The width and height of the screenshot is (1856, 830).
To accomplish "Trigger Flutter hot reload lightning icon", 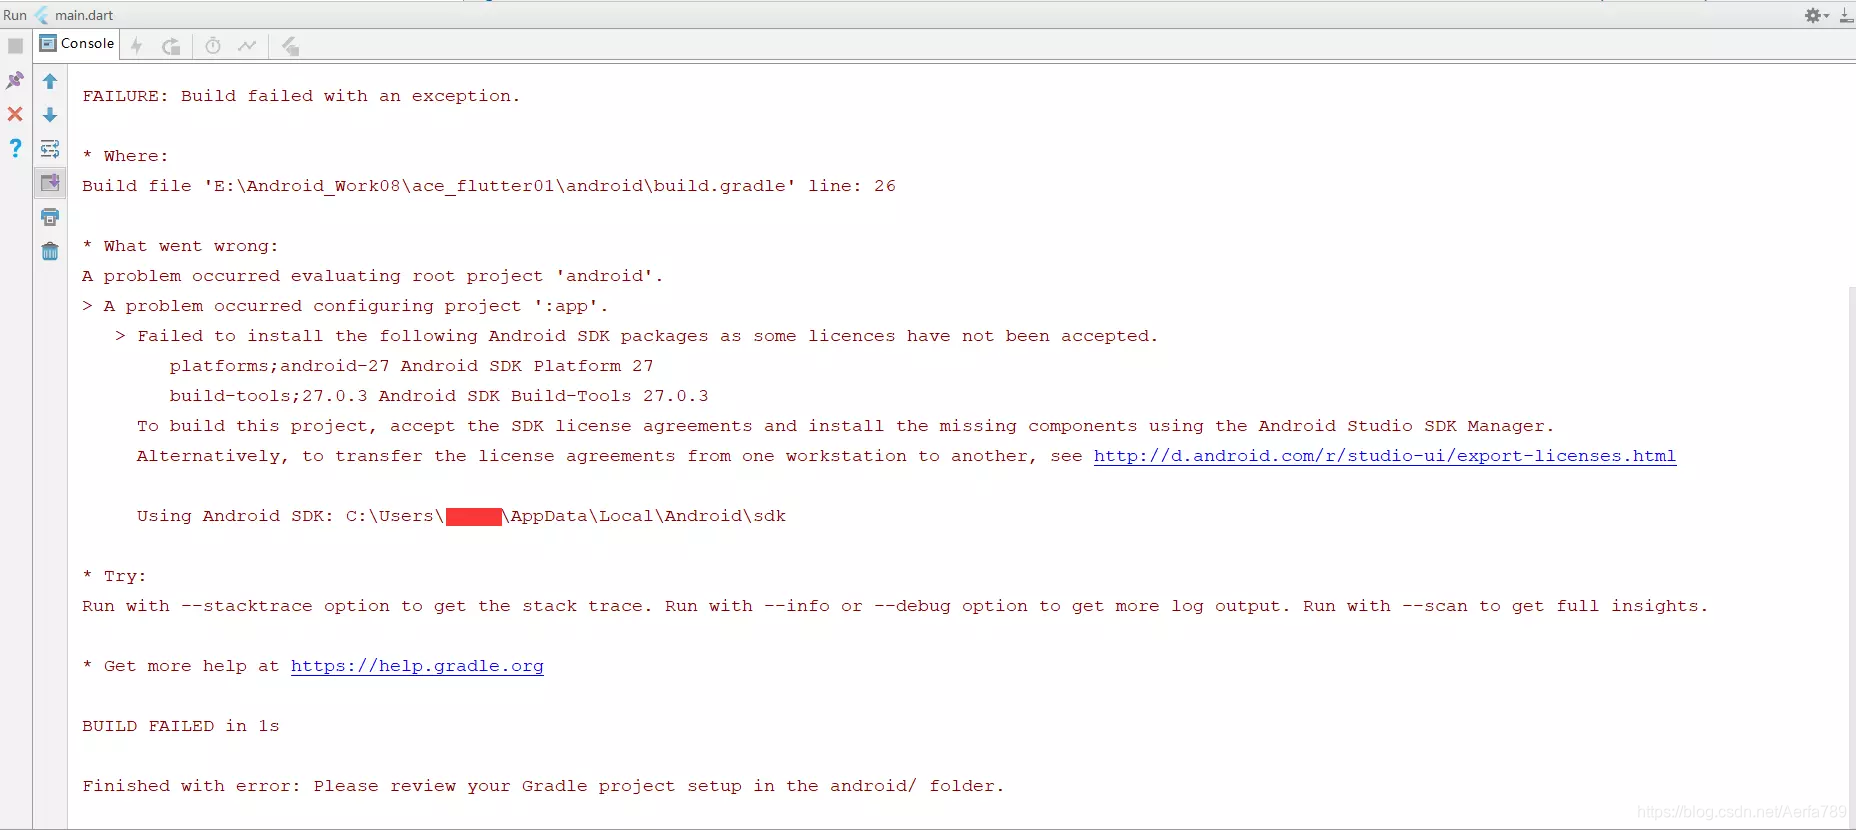I will click(137, 46).
